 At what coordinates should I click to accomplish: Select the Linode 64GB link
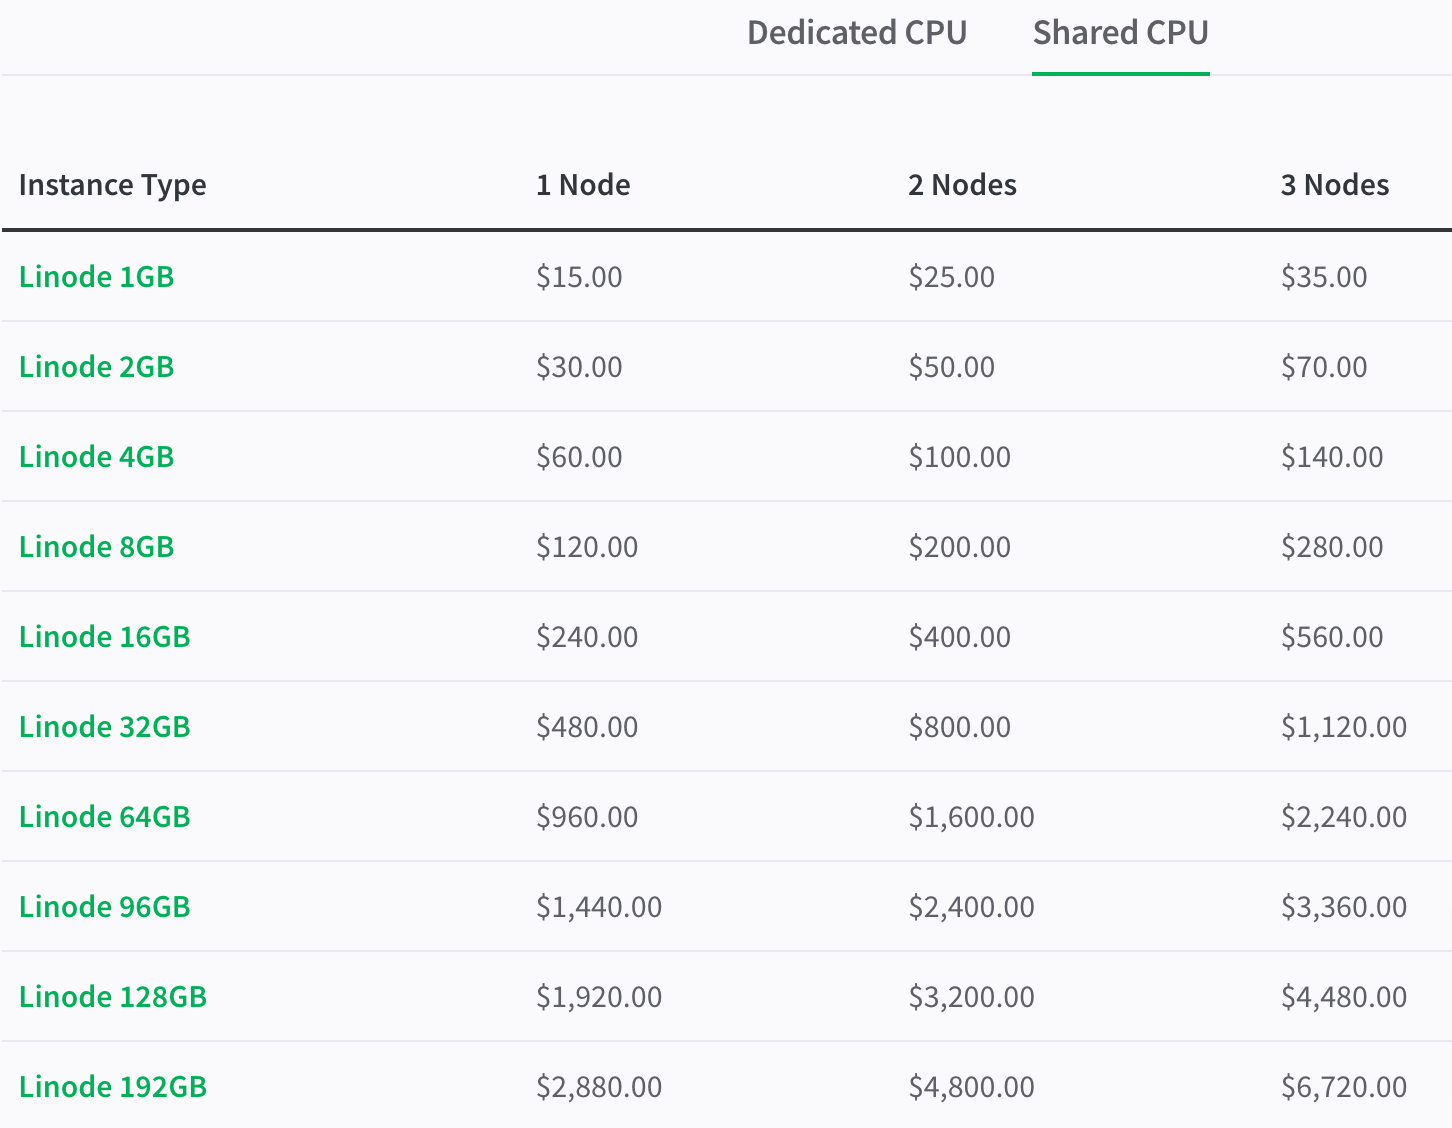point(104,817)
